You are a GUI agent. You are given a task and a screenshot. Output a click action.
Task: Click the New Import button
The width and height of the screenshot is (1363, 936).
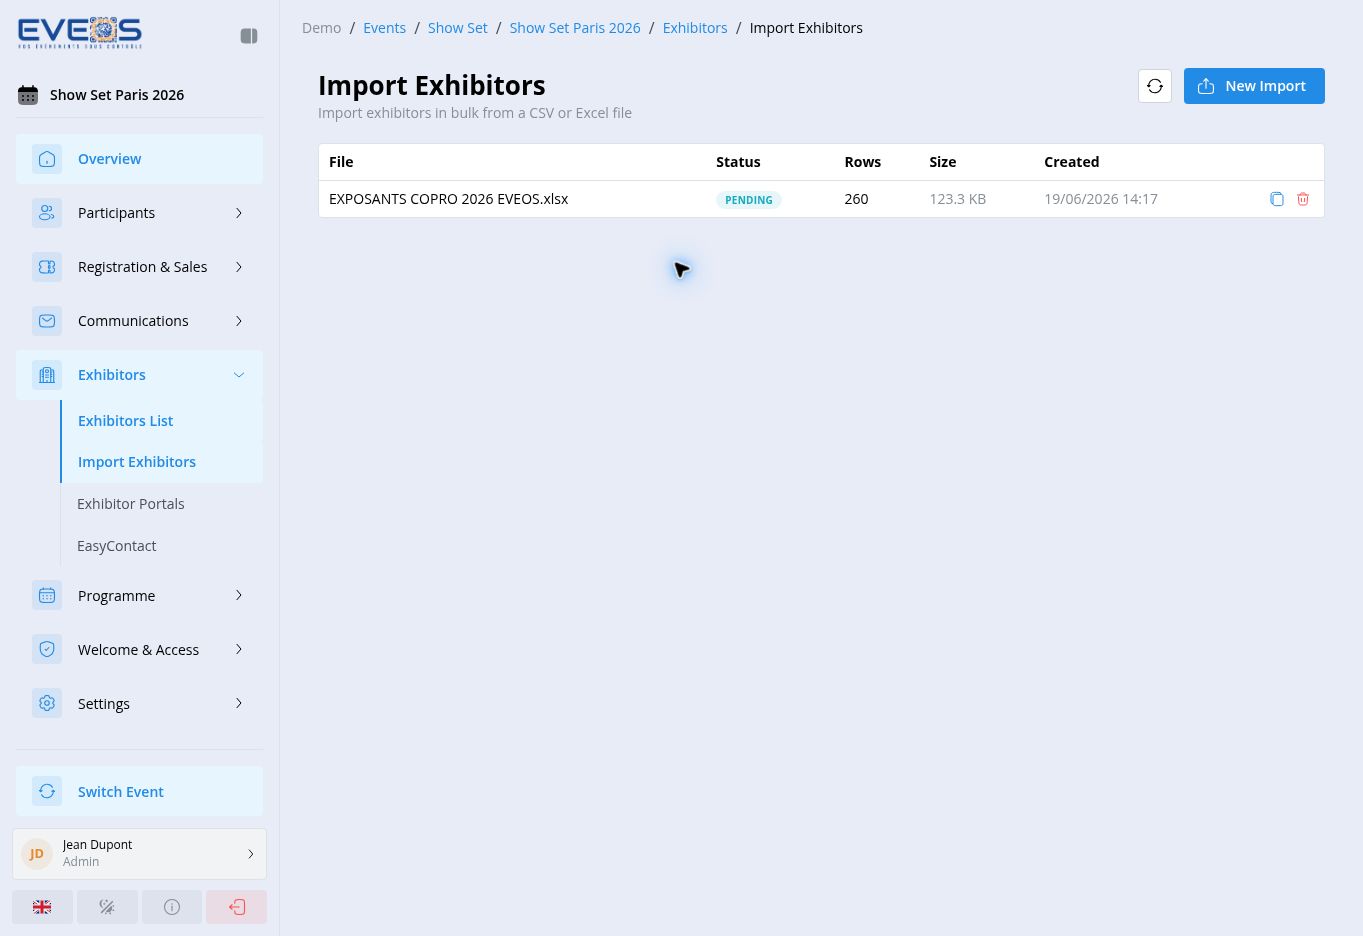pyautogui.click(x=1254, y=86)
